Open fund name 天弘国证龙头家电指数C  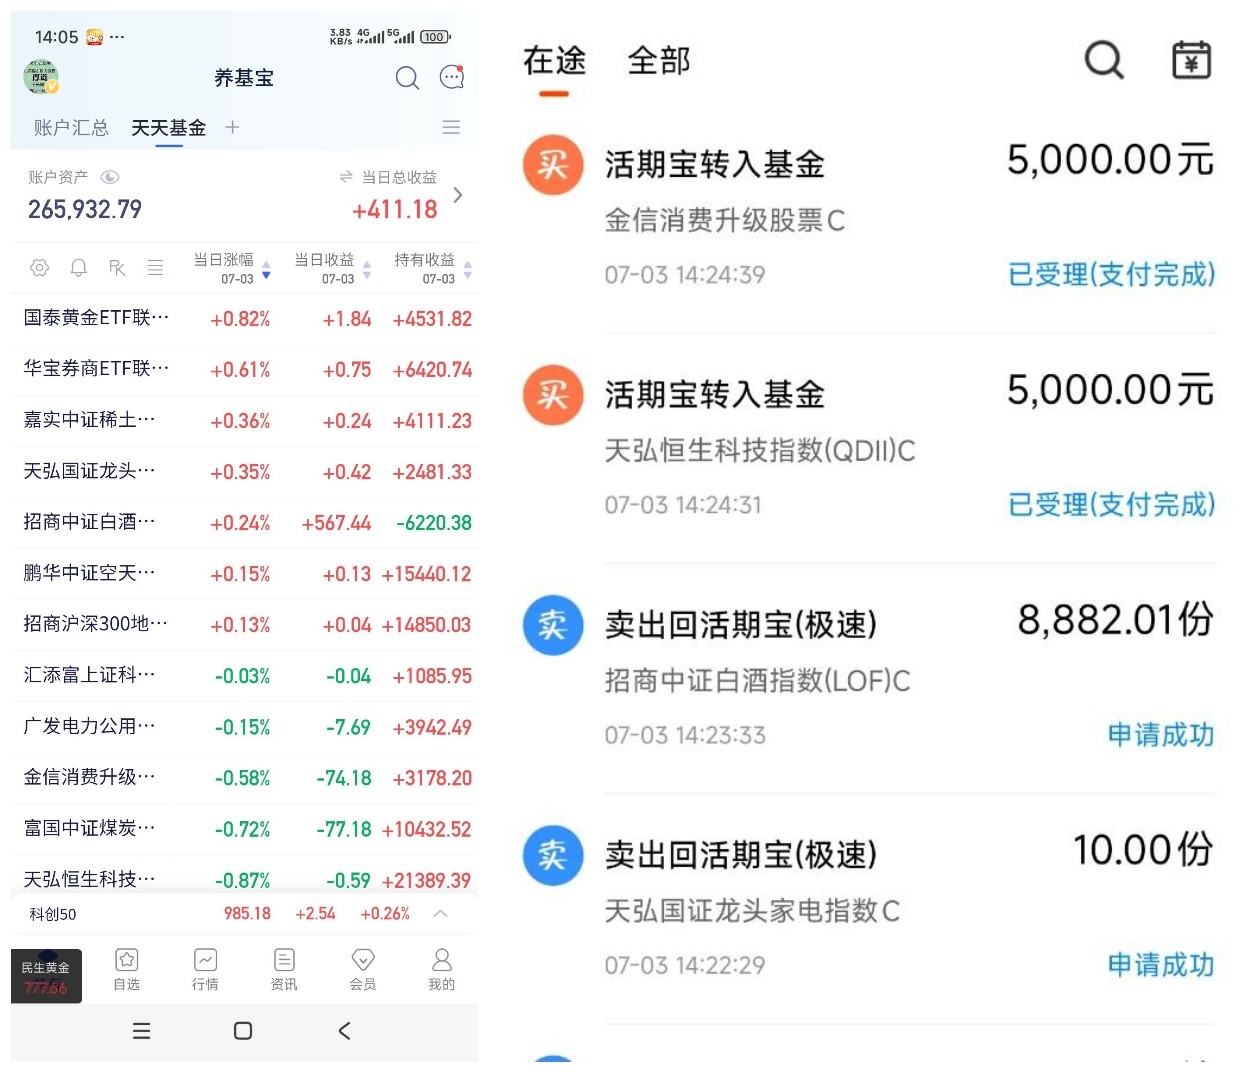point(752,911)
